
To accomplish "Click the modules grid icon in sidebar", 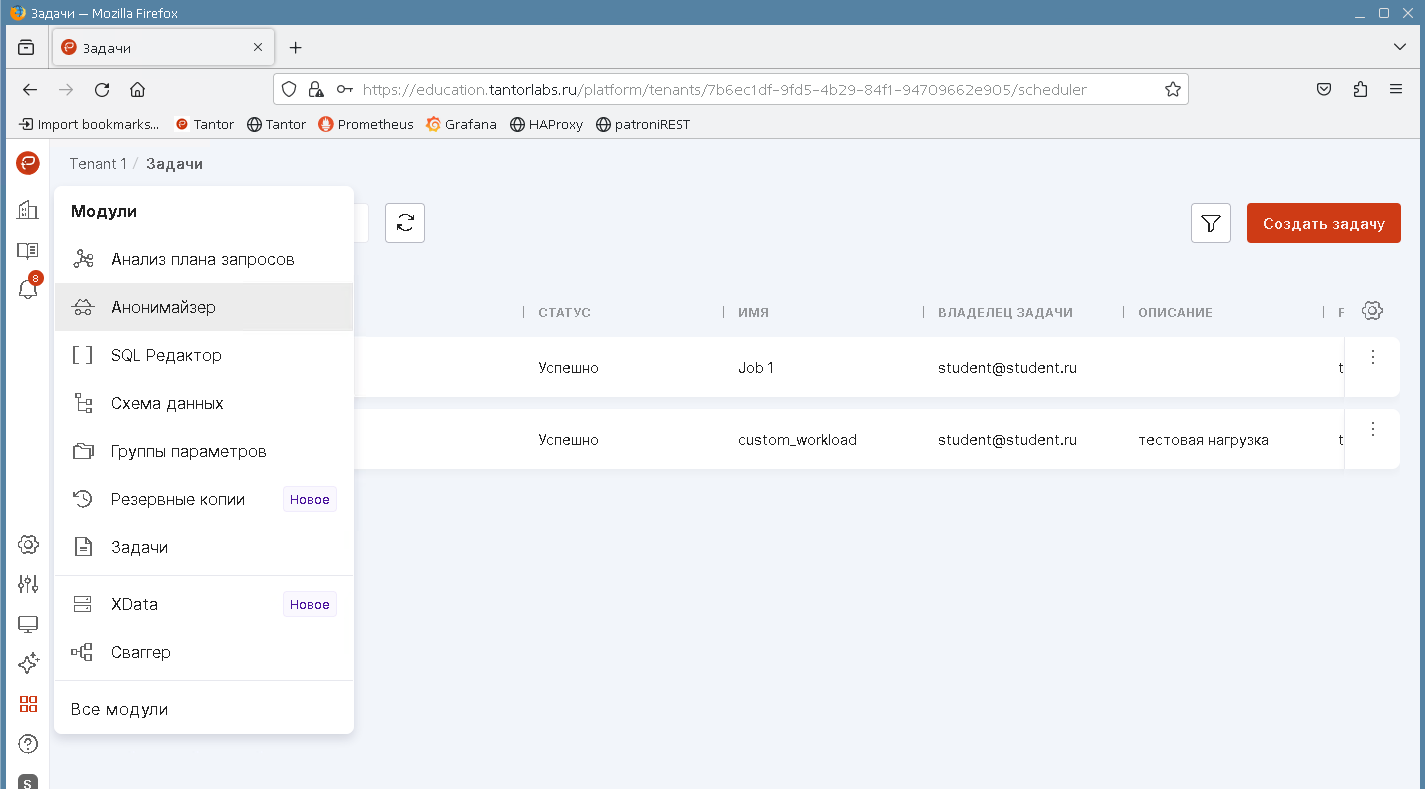I will 28,704.
